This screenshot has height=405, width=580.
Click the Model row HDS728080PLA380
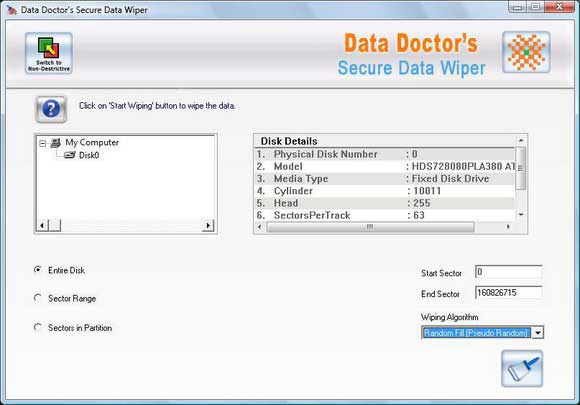pos(385,166)
